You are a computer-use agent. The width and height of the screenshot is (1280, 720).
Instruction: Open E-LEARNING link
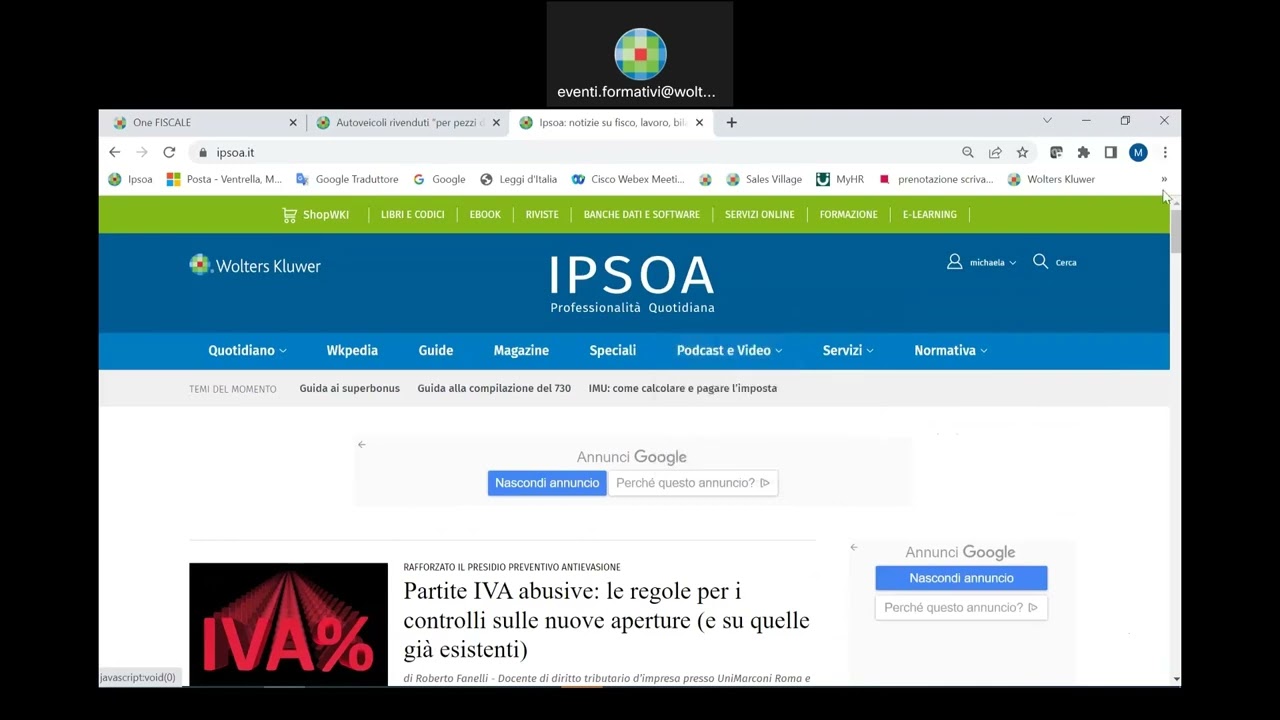click(x=930, y=214)
